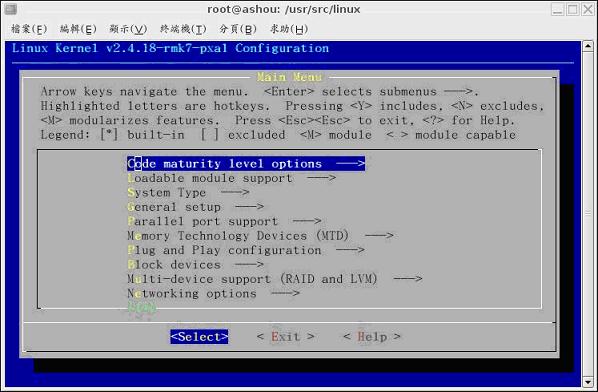Open General setup submenu
This screenshot has width=598, height=392.
(x=195, y=207)
